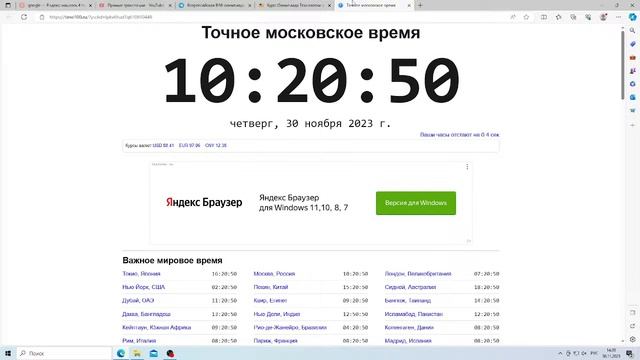
Task: Open the Windows Start button
Action: 8,353
